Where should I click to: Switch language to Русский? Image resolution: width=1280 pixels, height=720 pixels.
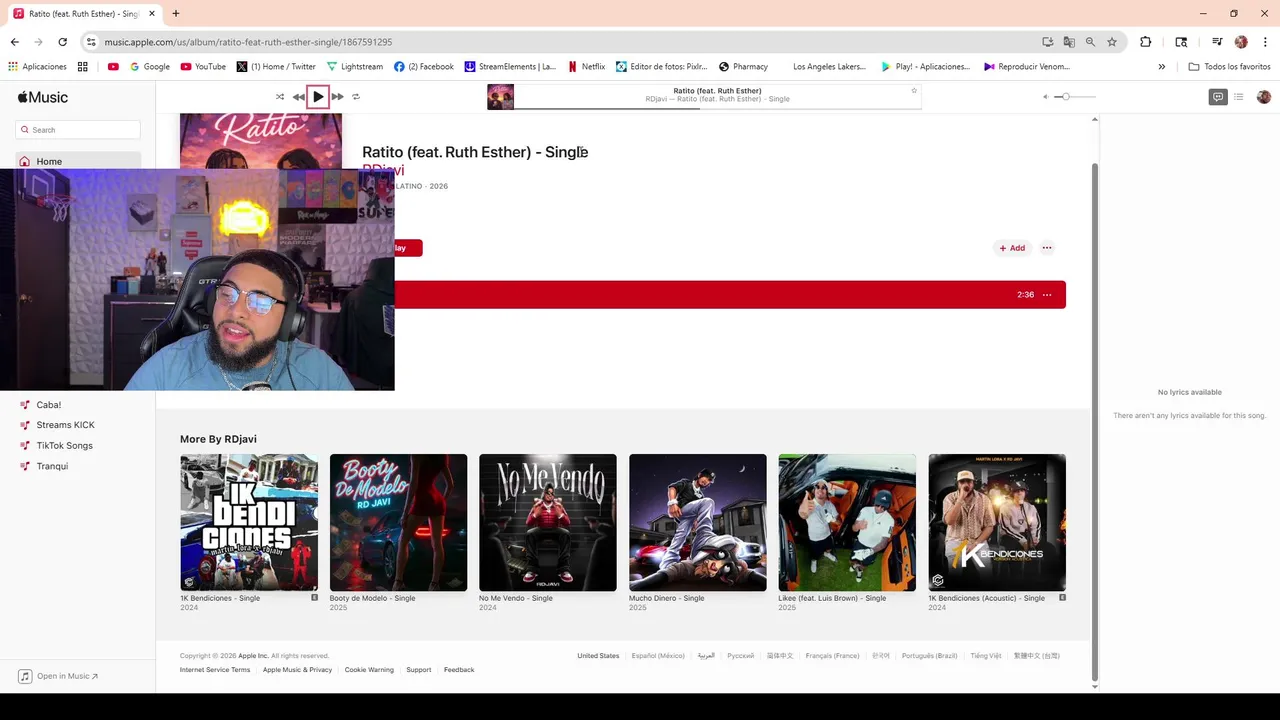(741, 656)
